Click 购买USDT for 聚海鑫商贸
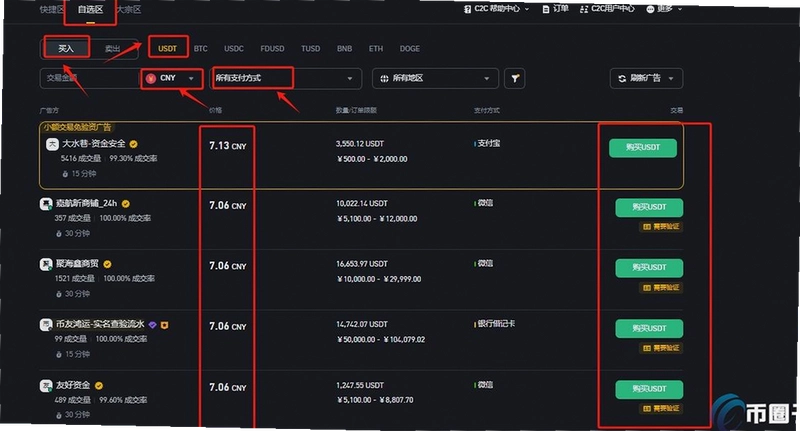Screen dimensions: 800x431 point(649,268)
